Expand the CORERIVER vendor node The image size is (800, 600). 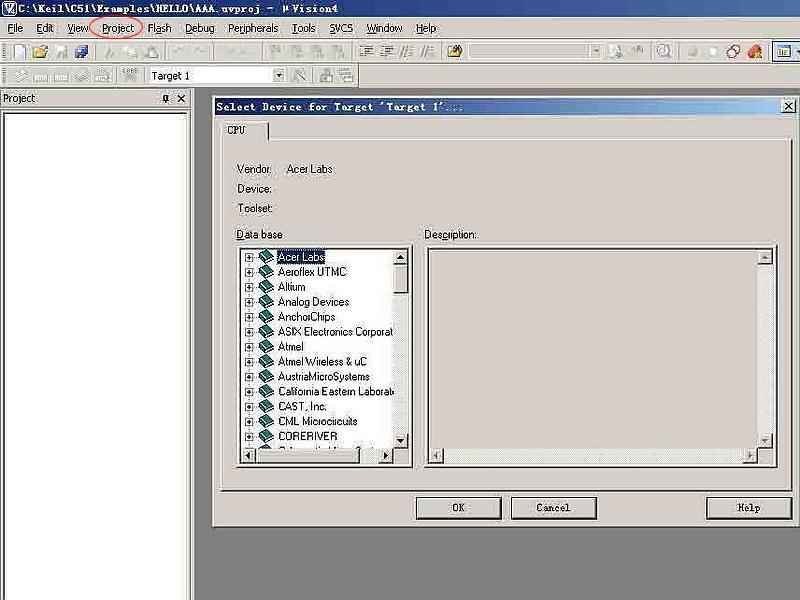tap(249, 437)
